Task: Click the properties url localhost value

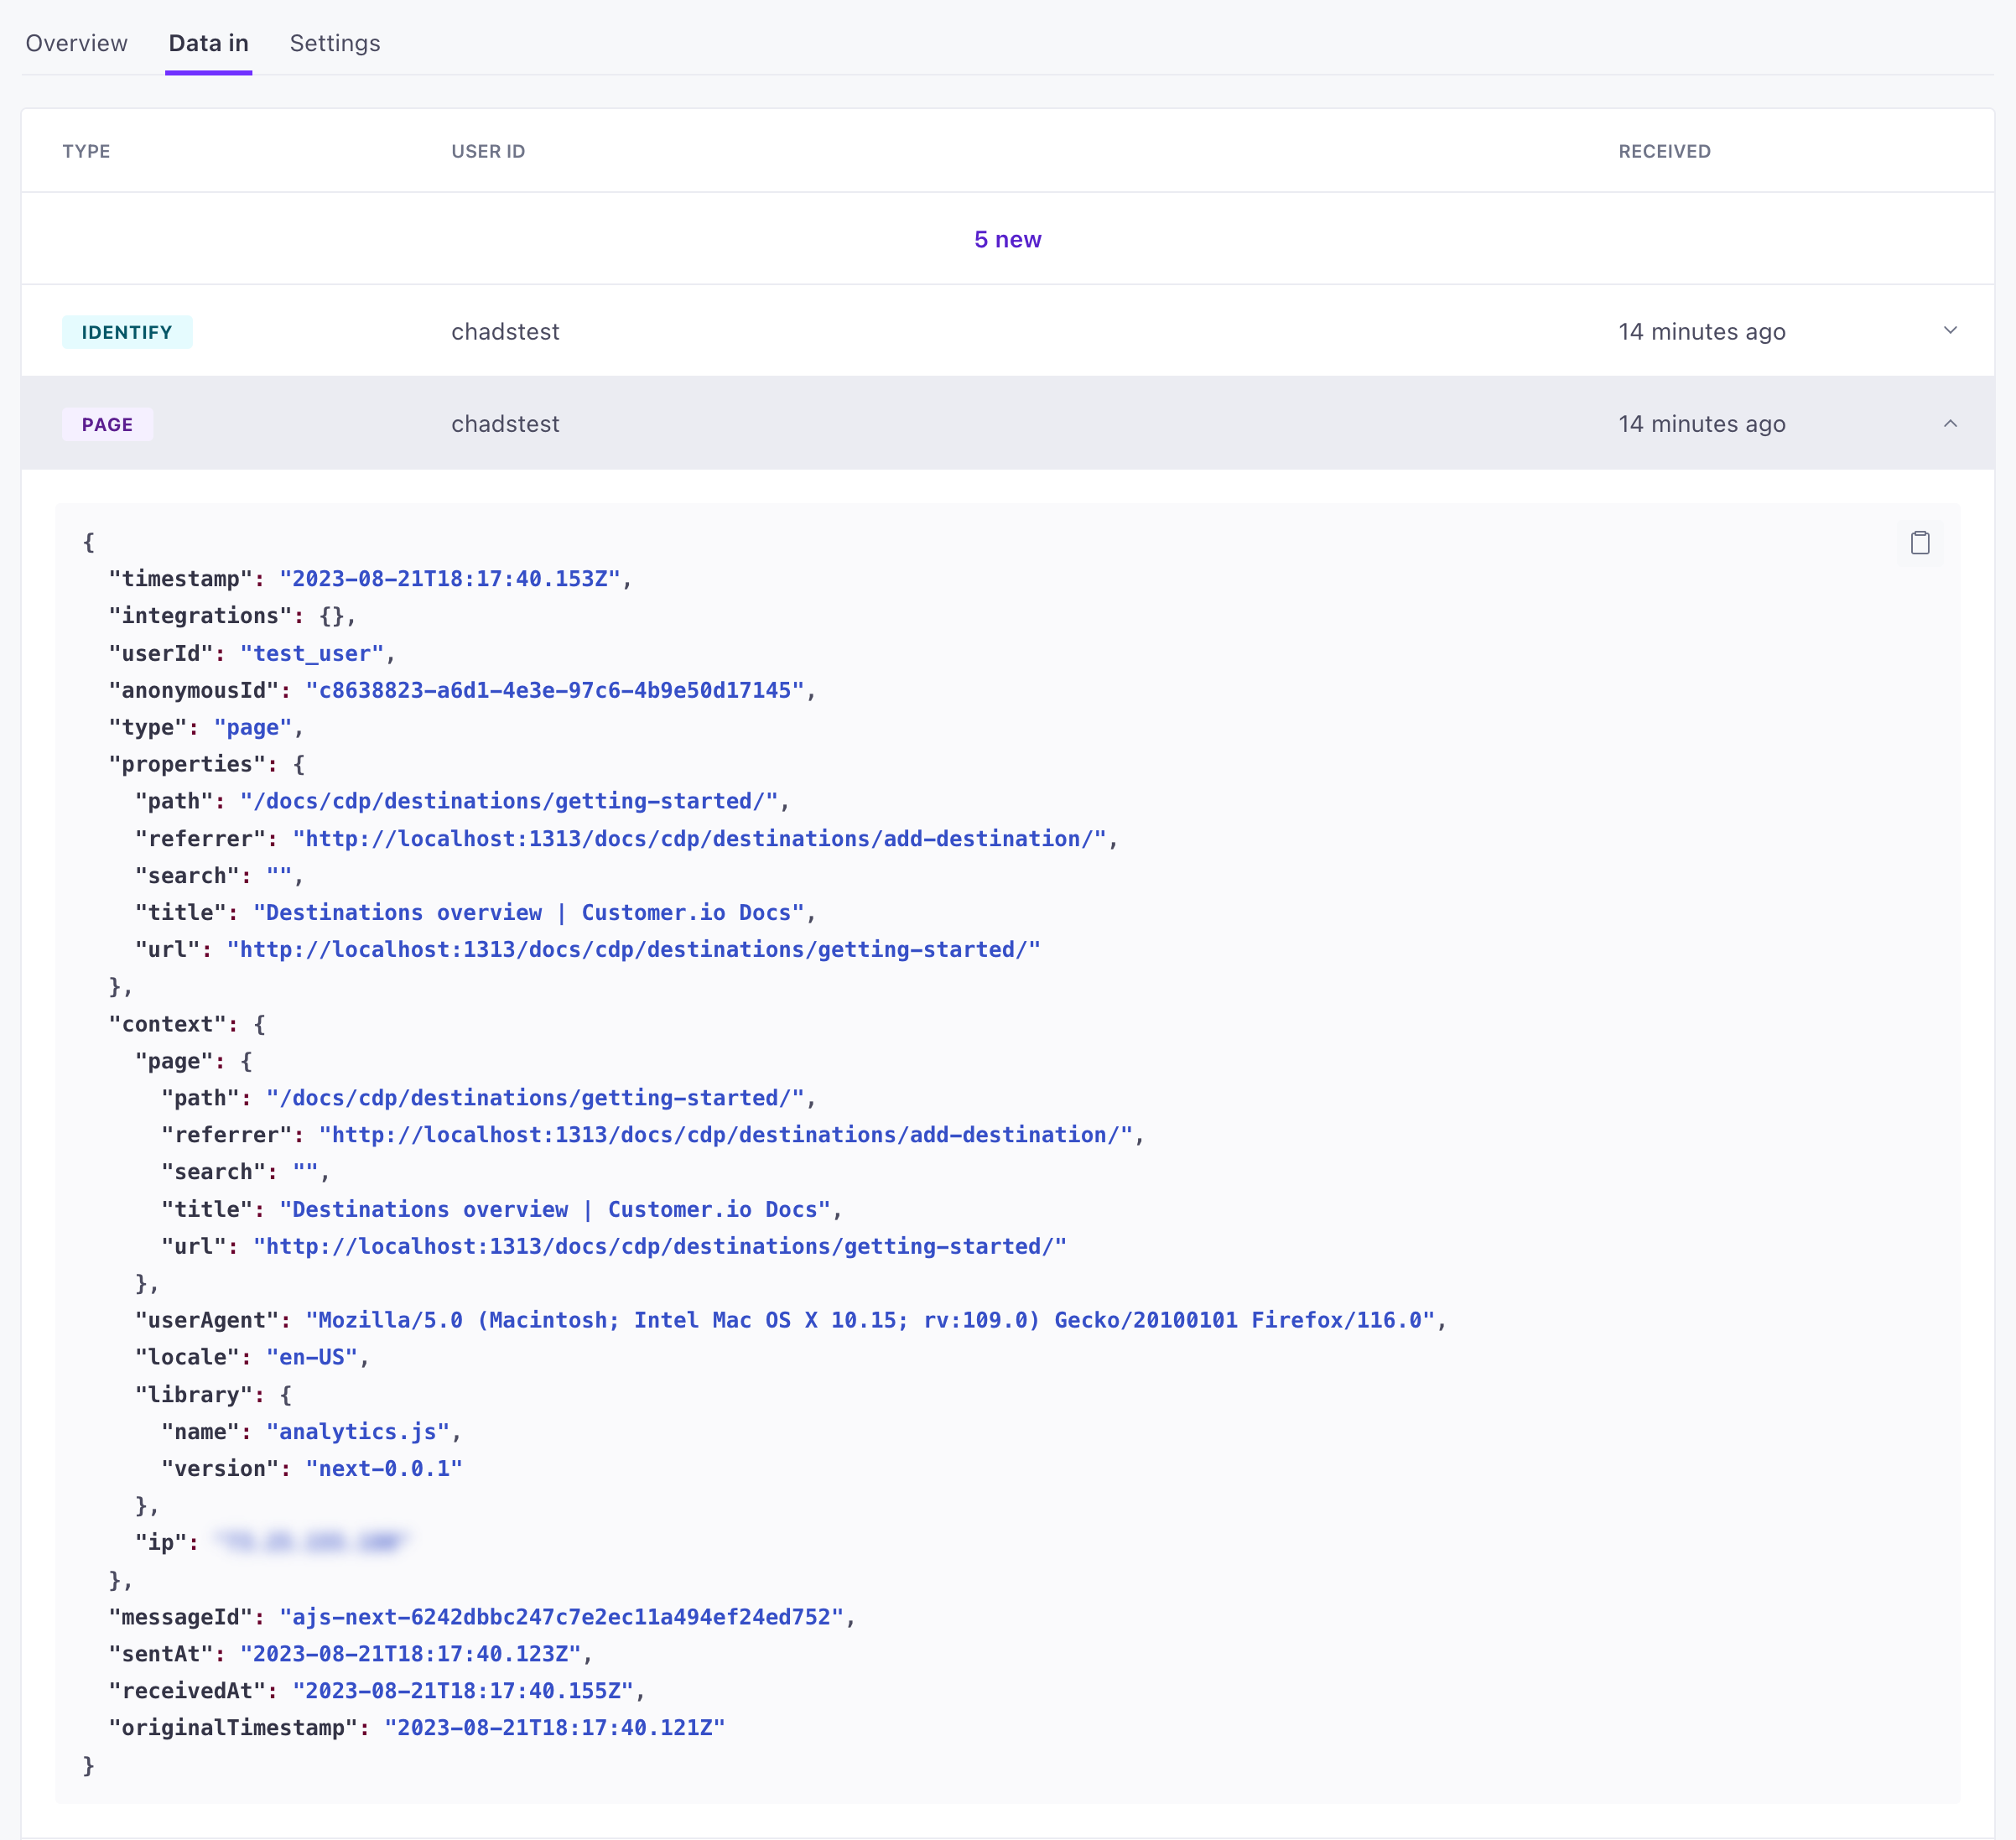Action: click(x=634, y=949)
